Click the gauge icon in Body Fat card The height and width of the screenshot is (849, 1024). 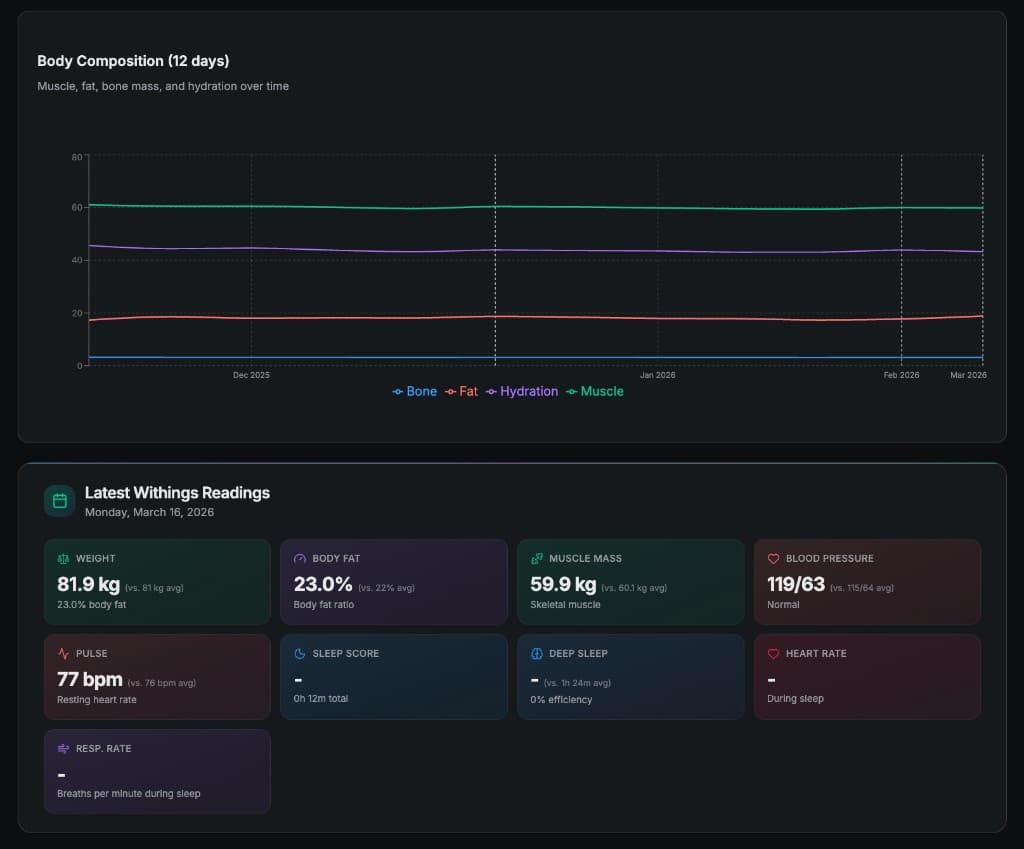coord(300,559)
